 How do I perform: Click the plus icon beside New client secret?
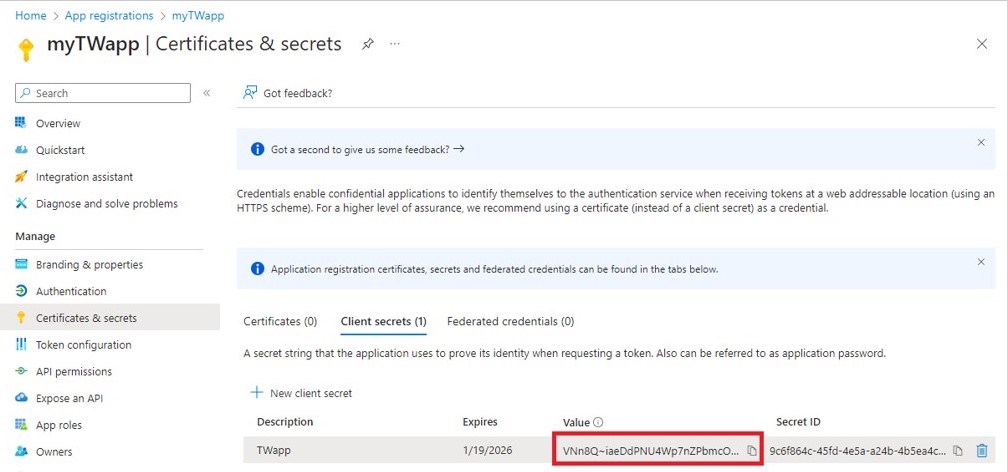257,392
